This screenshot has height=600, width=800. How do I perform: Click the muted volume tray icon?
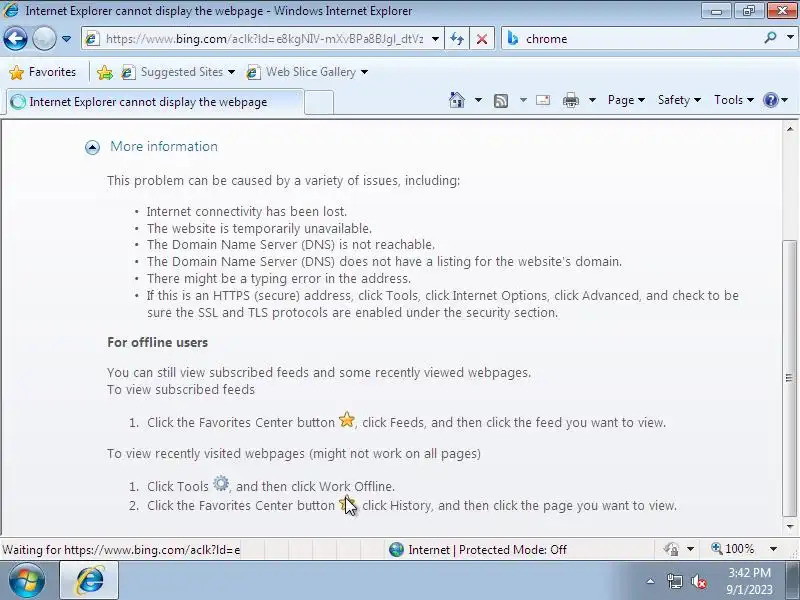[699, 581]
